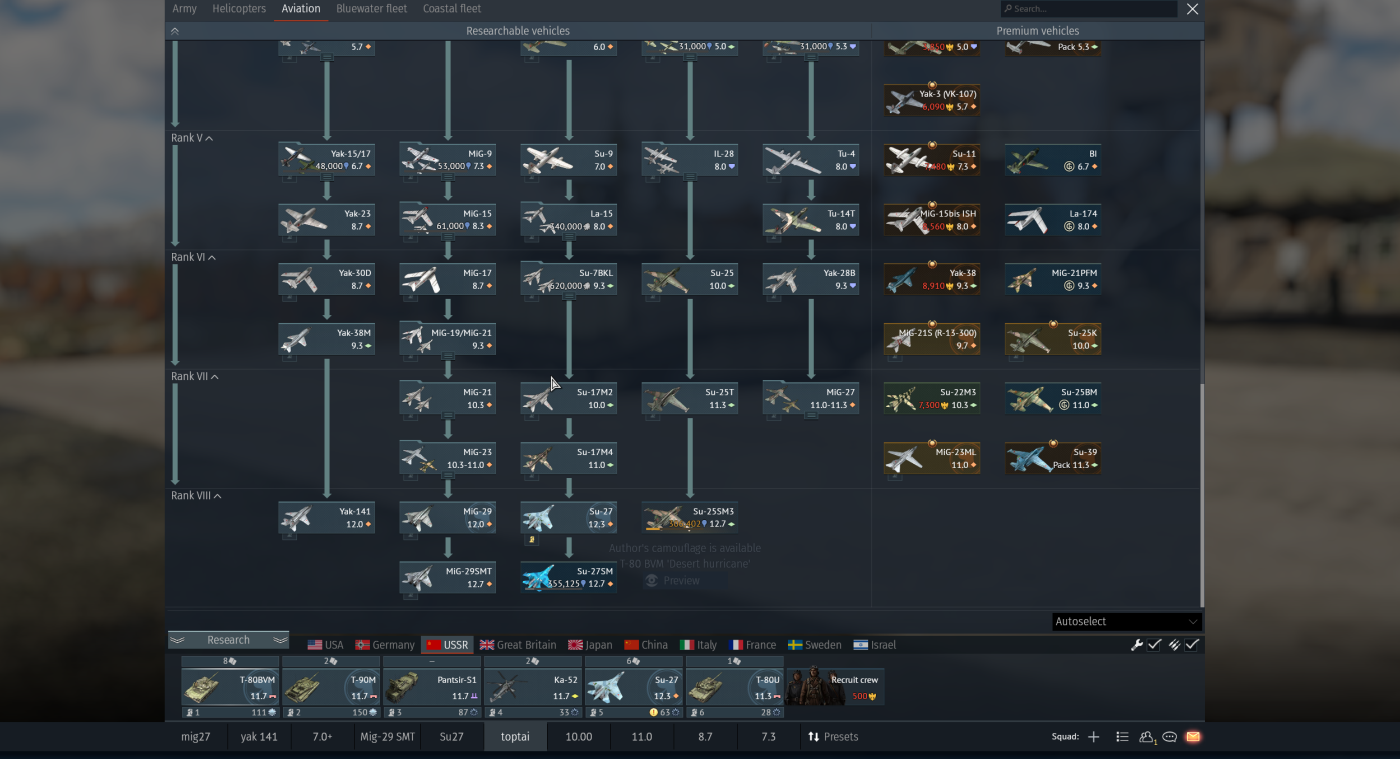Toggle checkbox beside the striped ammo icon
Screen dimensions: 1400x759
(x=1192, y=645)
